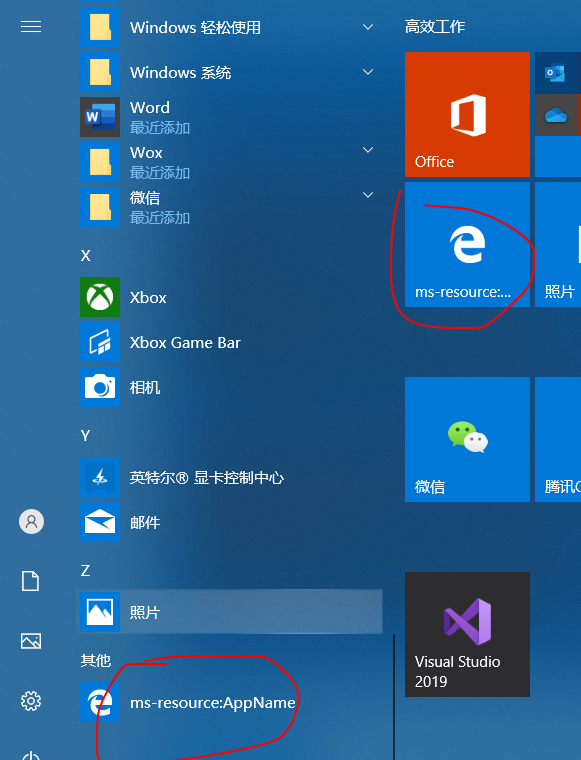Click the Xbox label text

[148, 298]
